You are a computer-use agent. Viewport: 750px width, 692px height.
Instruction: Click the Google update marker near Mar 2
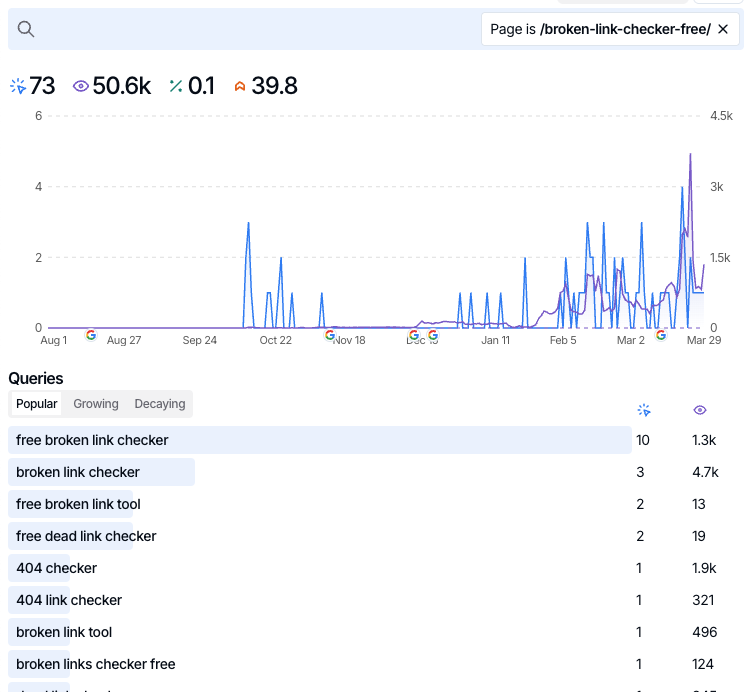tap(661, 335)
